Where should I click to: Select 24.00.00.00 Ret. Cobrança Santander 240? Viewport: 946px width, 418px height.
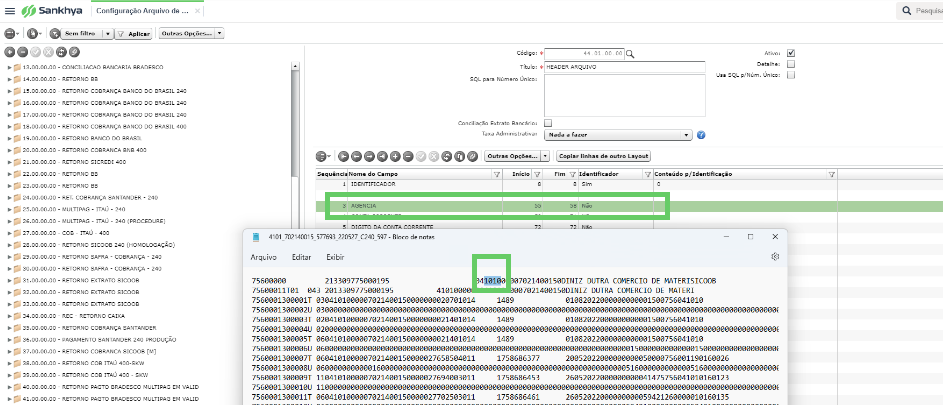(90, 197)
